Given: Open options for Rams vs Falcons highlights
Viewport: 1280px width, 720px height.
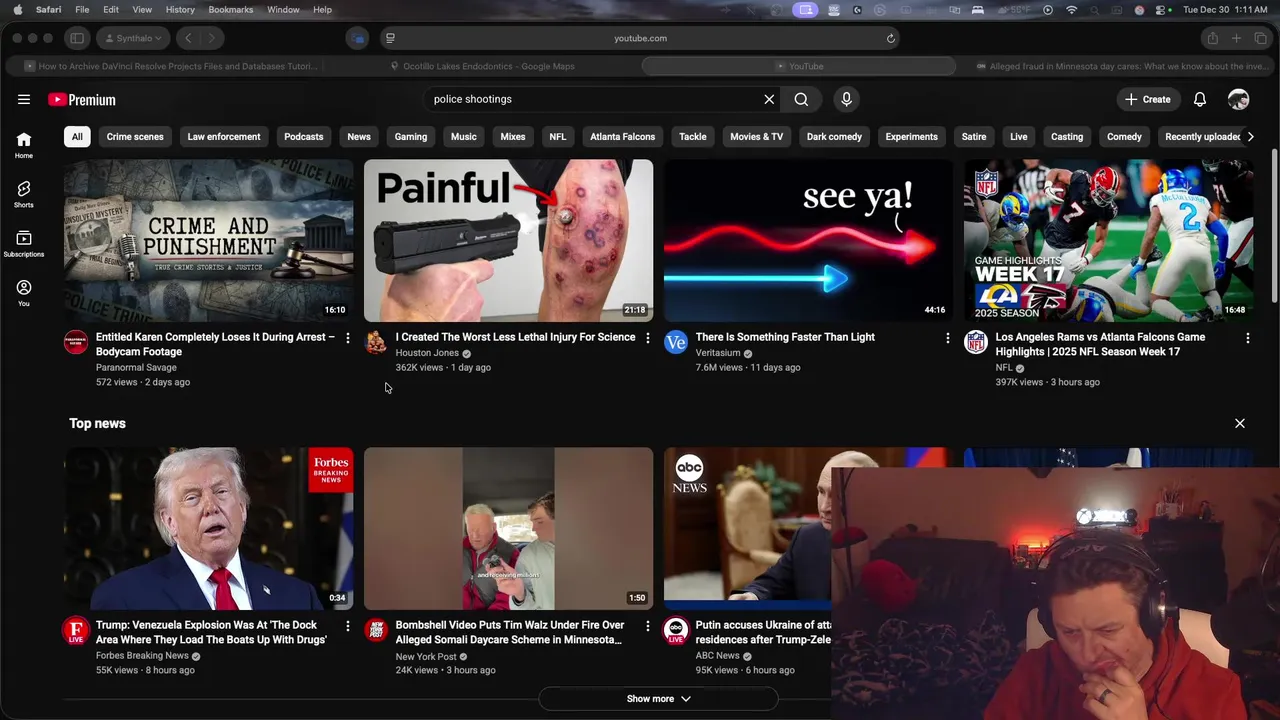Looking at the screenshot, I should (x=1247, y=338).
